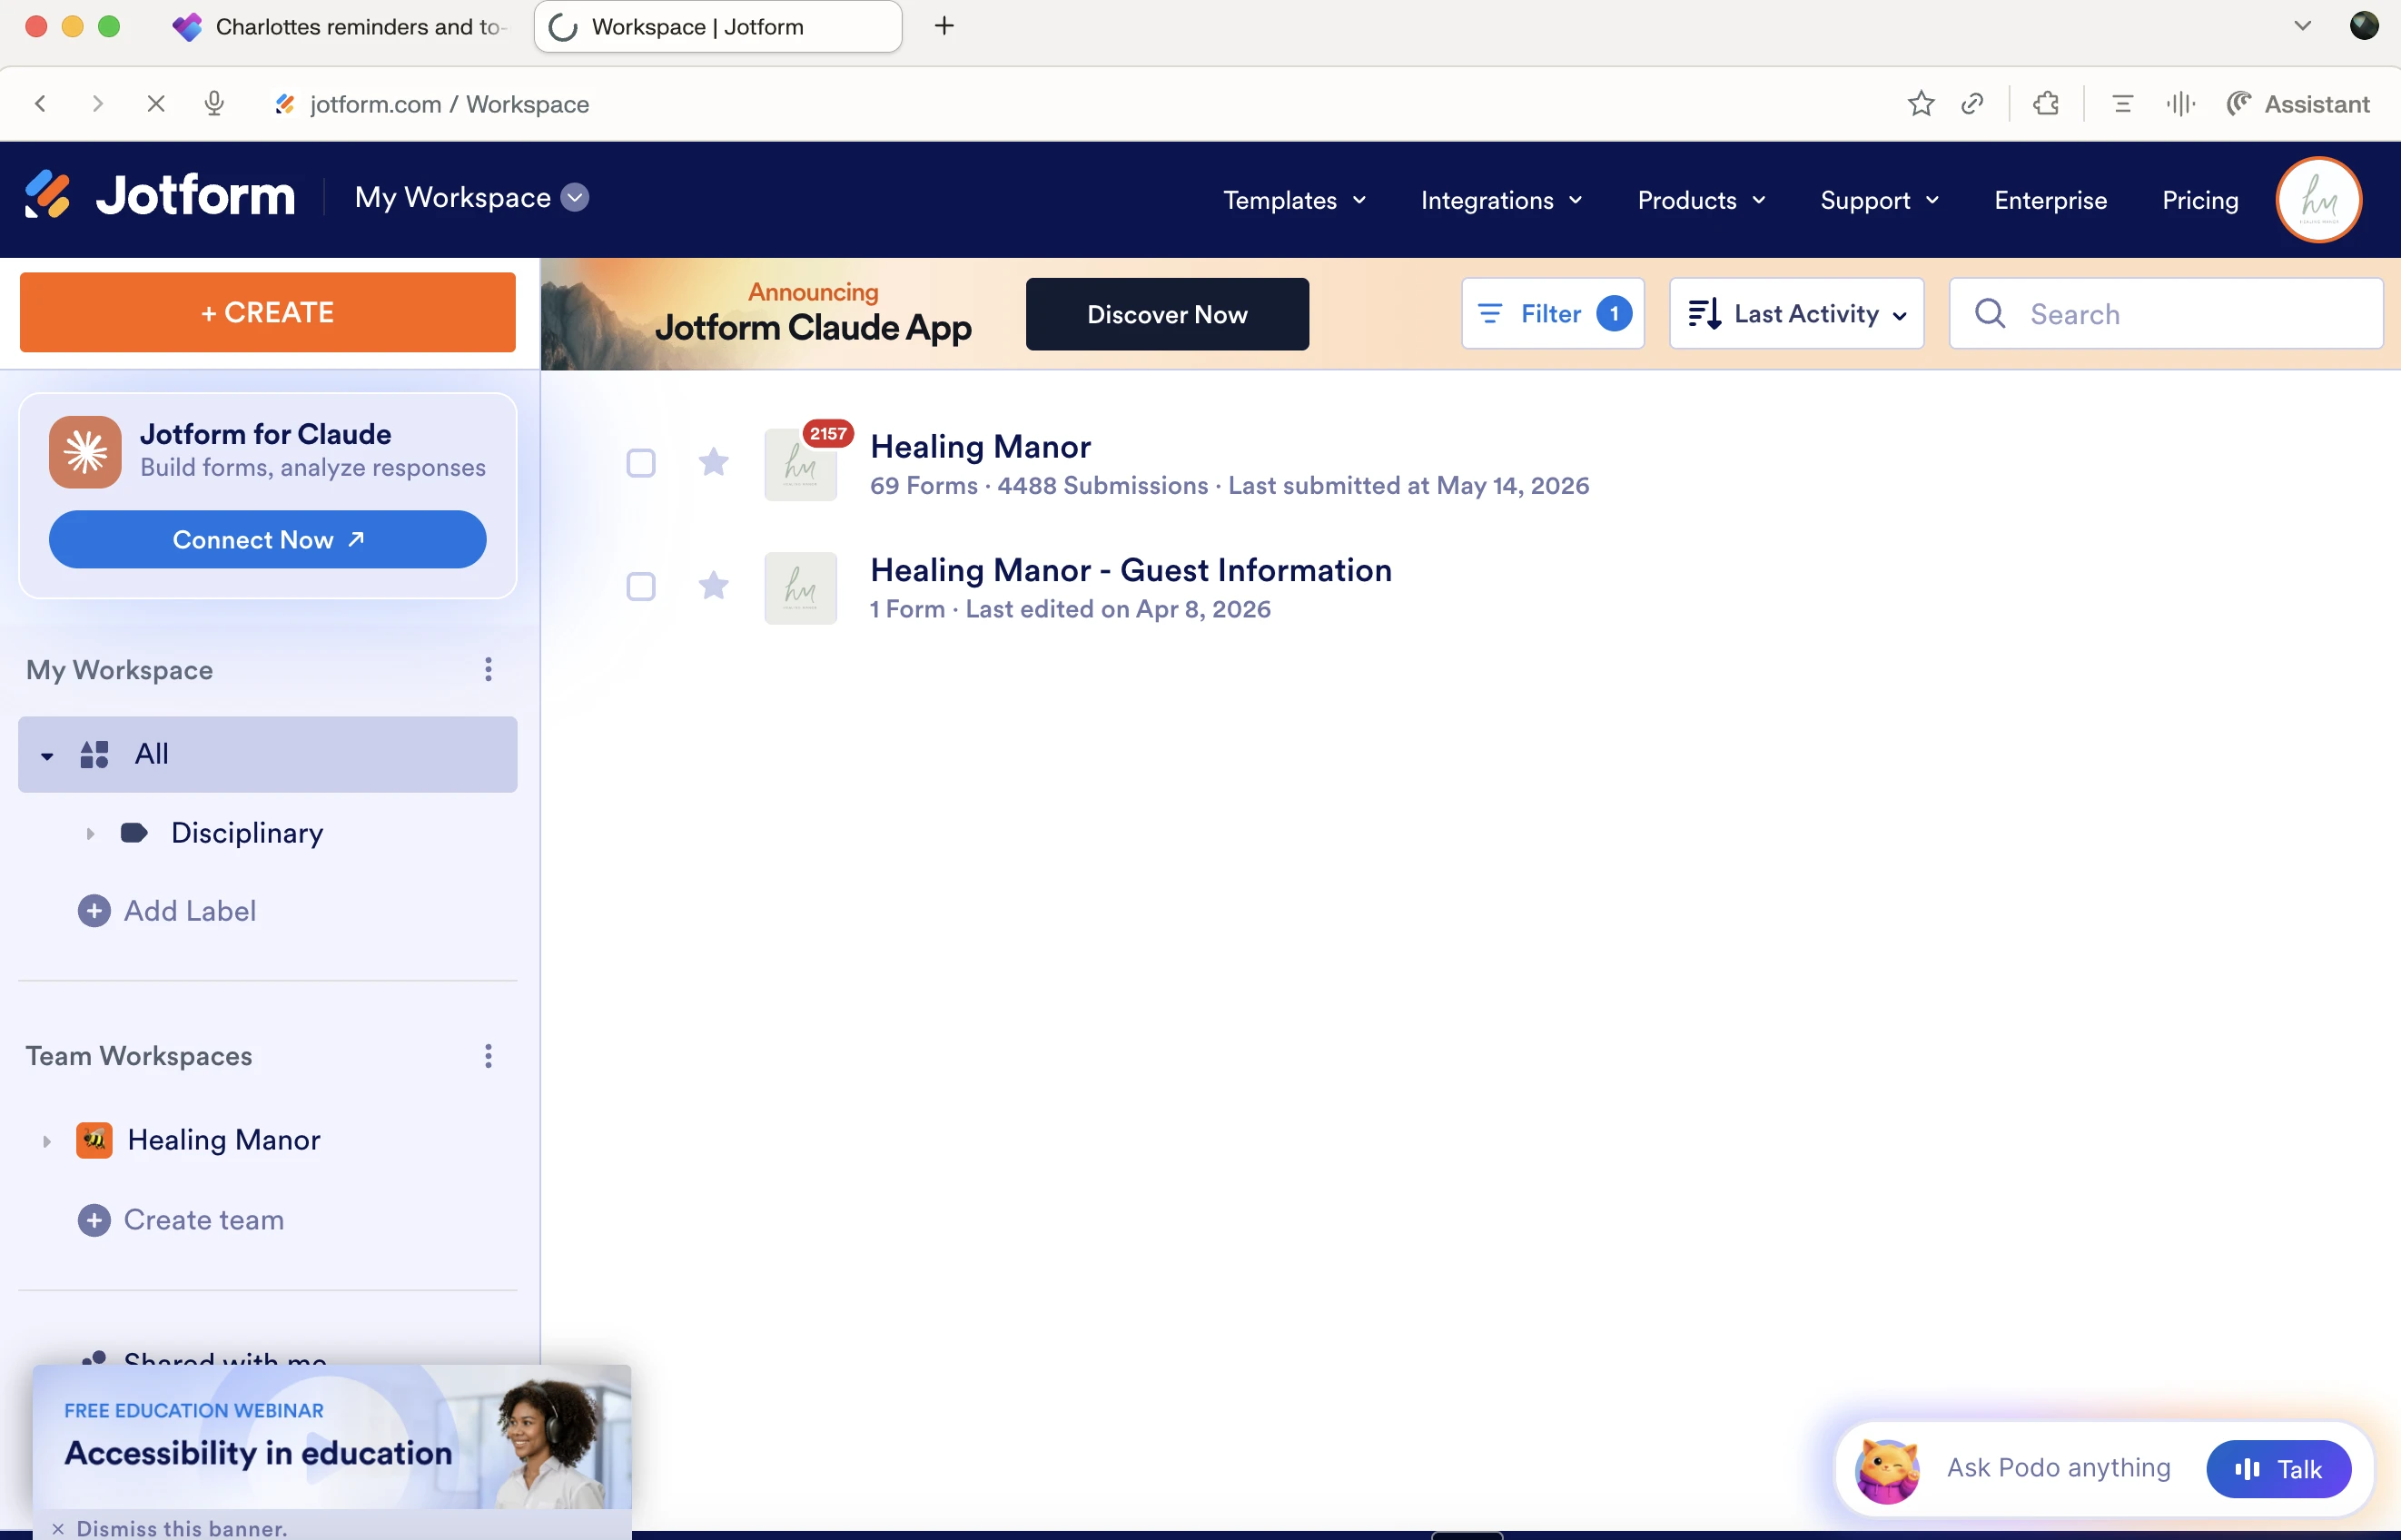Click the Healing Manor - Guest Information thumbnail
Viewport: 2401px width, 1540px height.
coord(801,588)
